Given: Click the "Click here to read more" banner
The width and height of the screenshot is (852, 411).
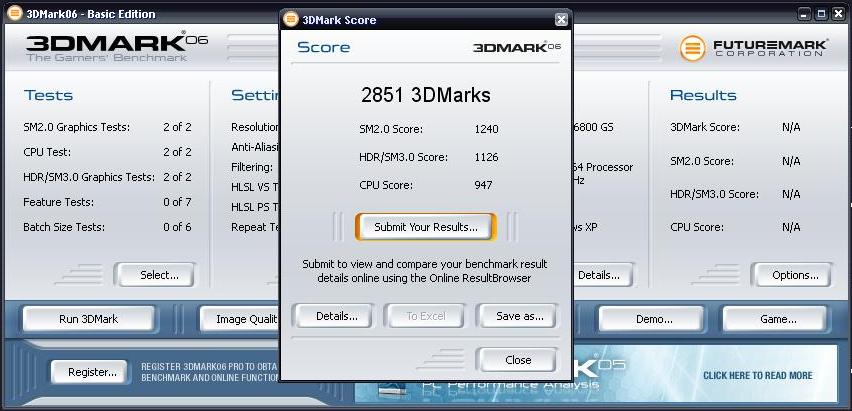Looking at the screenshot, I should tap(757, 376).
